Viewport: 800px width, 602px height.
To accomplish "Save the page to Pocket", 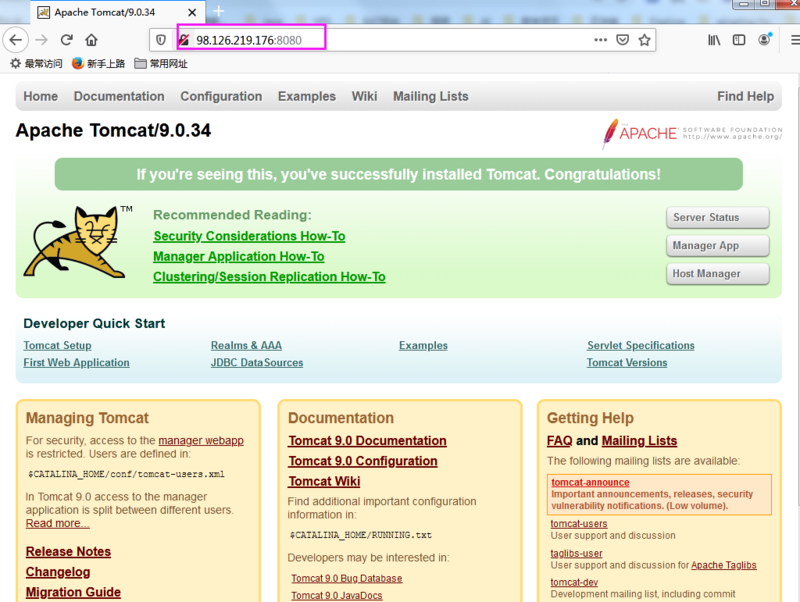I will point(623,40).
